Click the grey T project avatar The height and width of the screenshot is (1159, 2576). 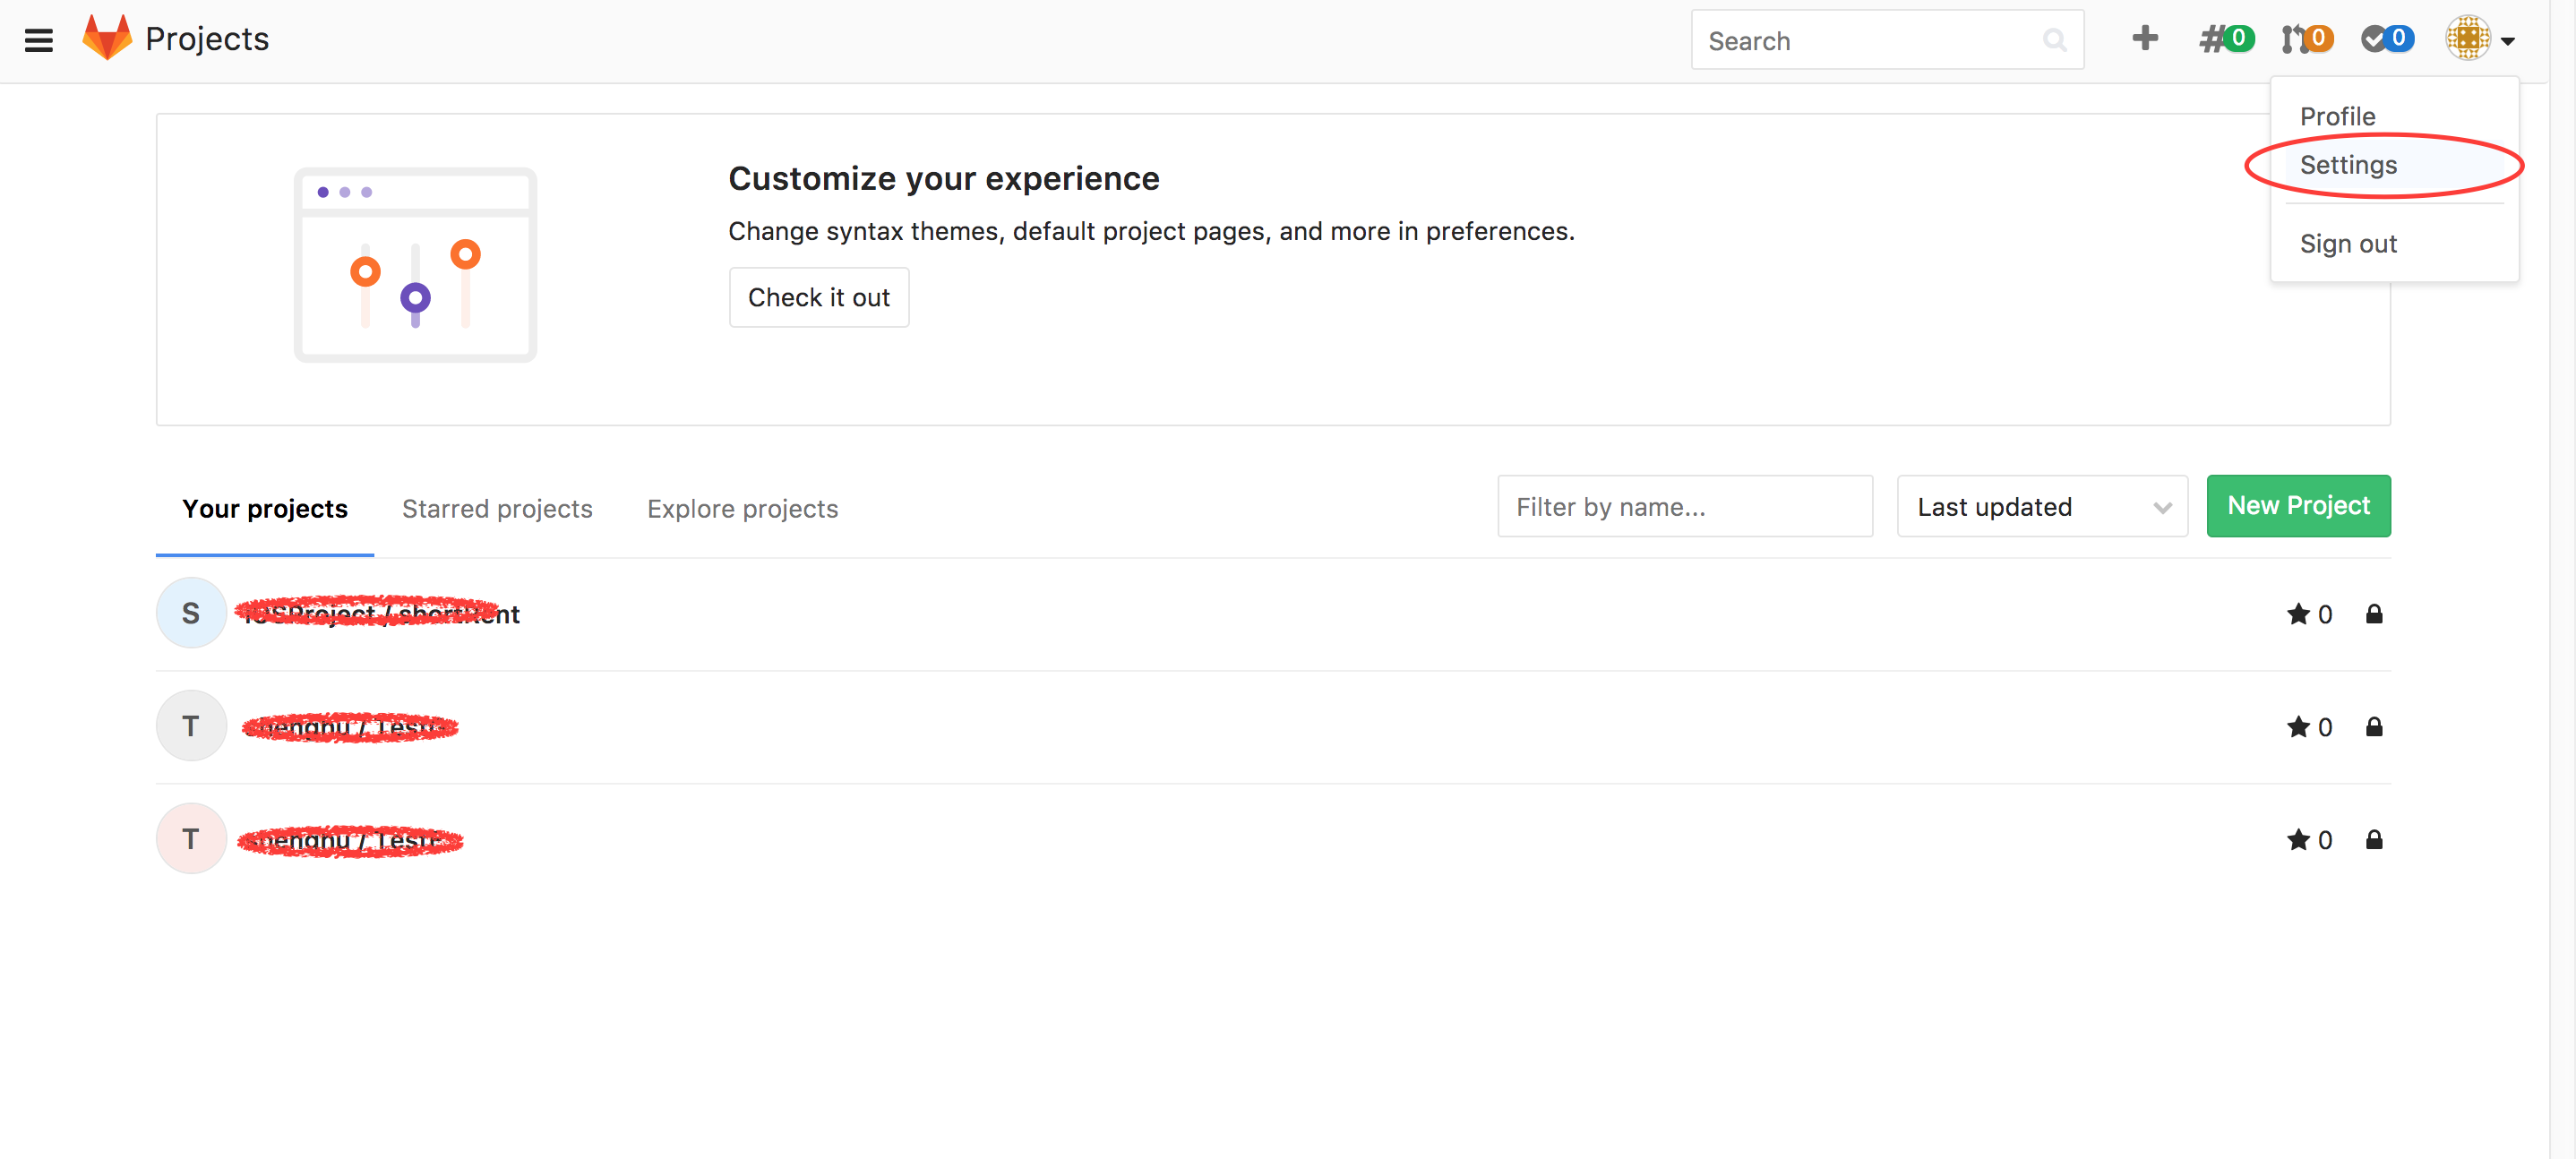[191, 726]
